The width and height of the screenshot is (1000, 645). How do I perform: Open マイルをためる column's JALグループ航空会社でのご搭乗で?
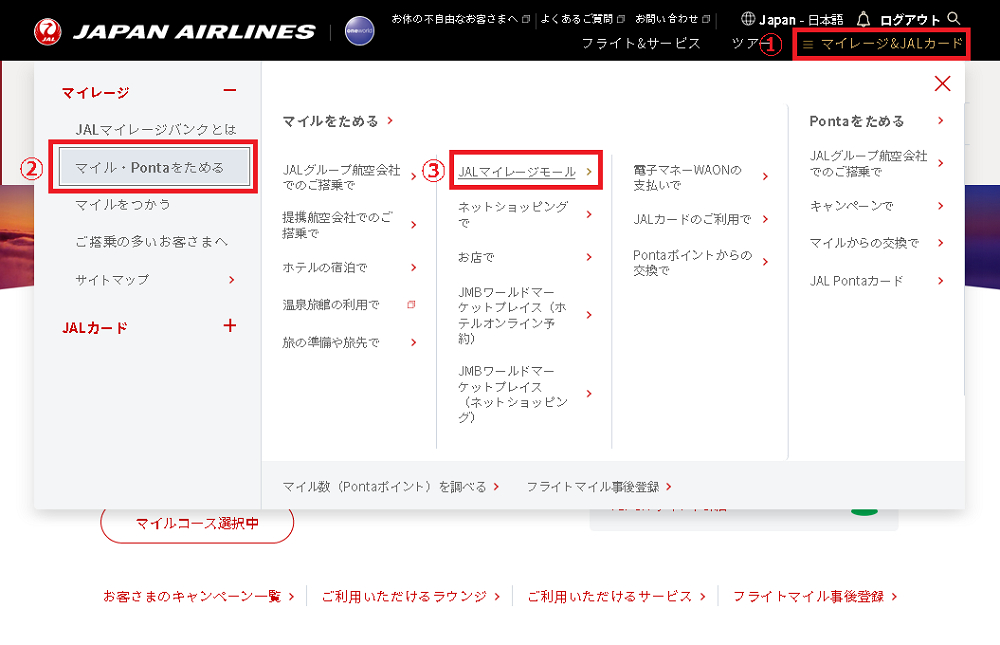point(349,177)
